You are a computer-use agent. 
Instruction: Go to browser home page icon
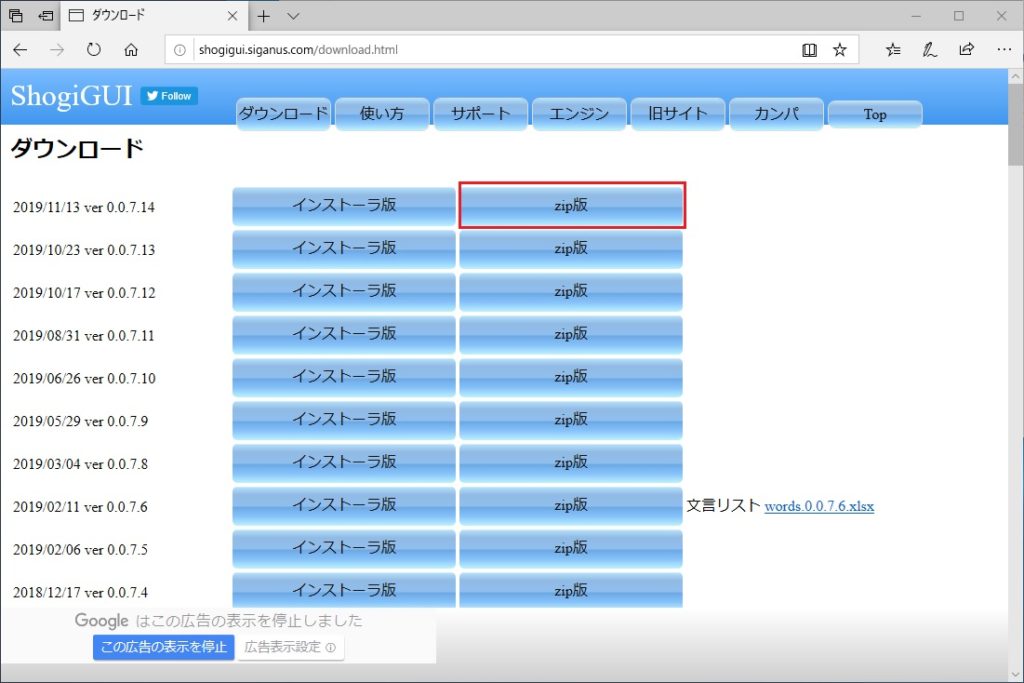point(131,50)
